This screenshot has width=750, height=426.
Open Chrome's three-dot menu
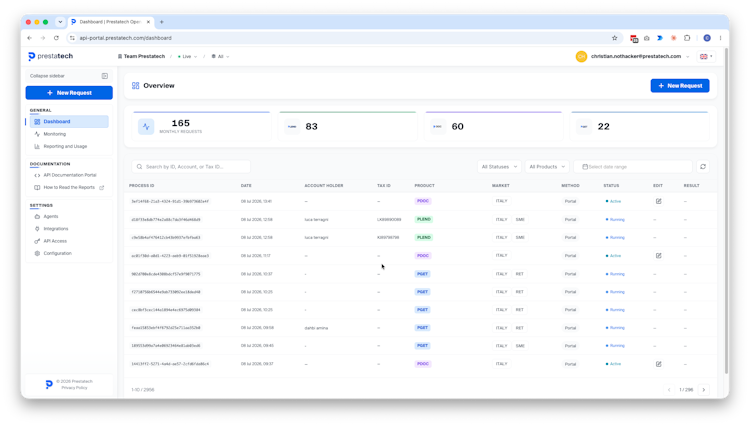click(720, 38)
